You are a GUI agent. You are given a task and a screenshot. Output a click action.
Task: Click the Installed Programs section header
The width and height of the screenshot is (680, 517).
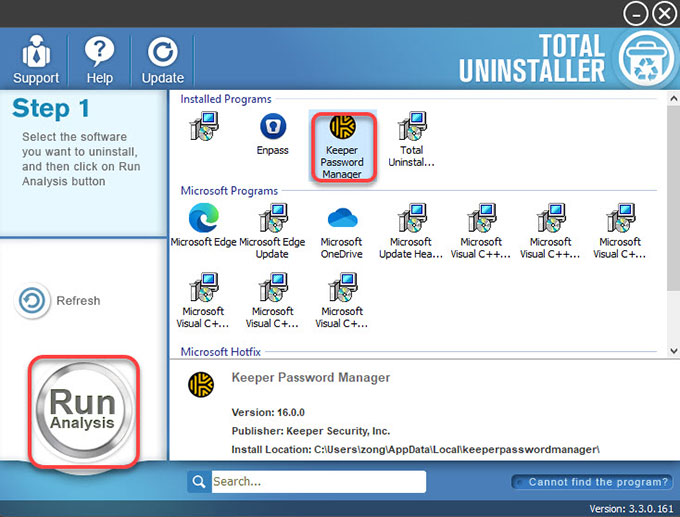click(226, 99)
